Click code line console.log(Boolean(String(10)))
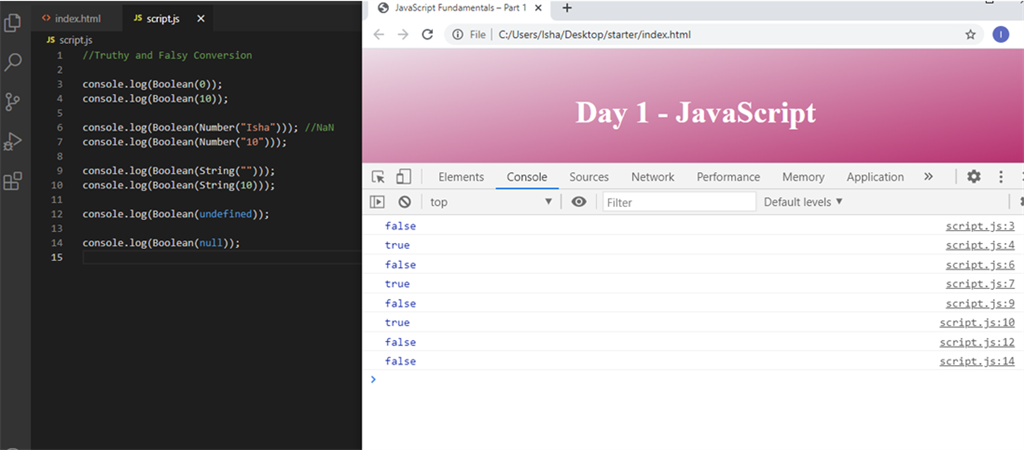Viewport: 1024px width, 450px height. click(179, 185)
